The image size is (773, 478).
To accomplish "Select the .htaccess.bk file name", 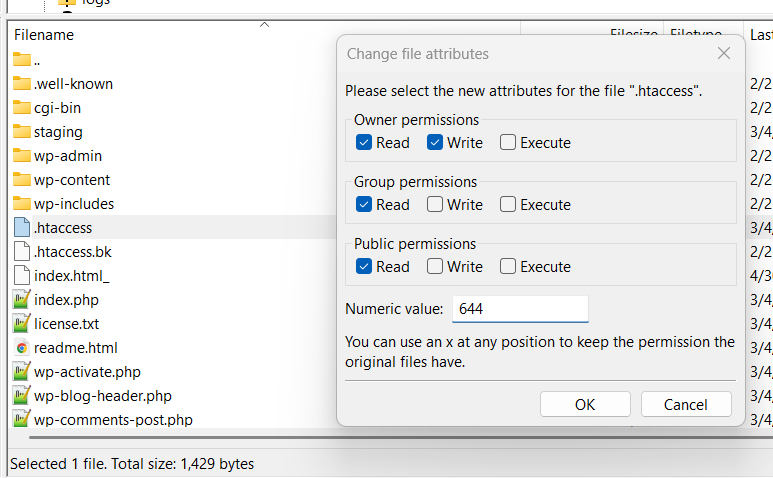I will [72, 252].
